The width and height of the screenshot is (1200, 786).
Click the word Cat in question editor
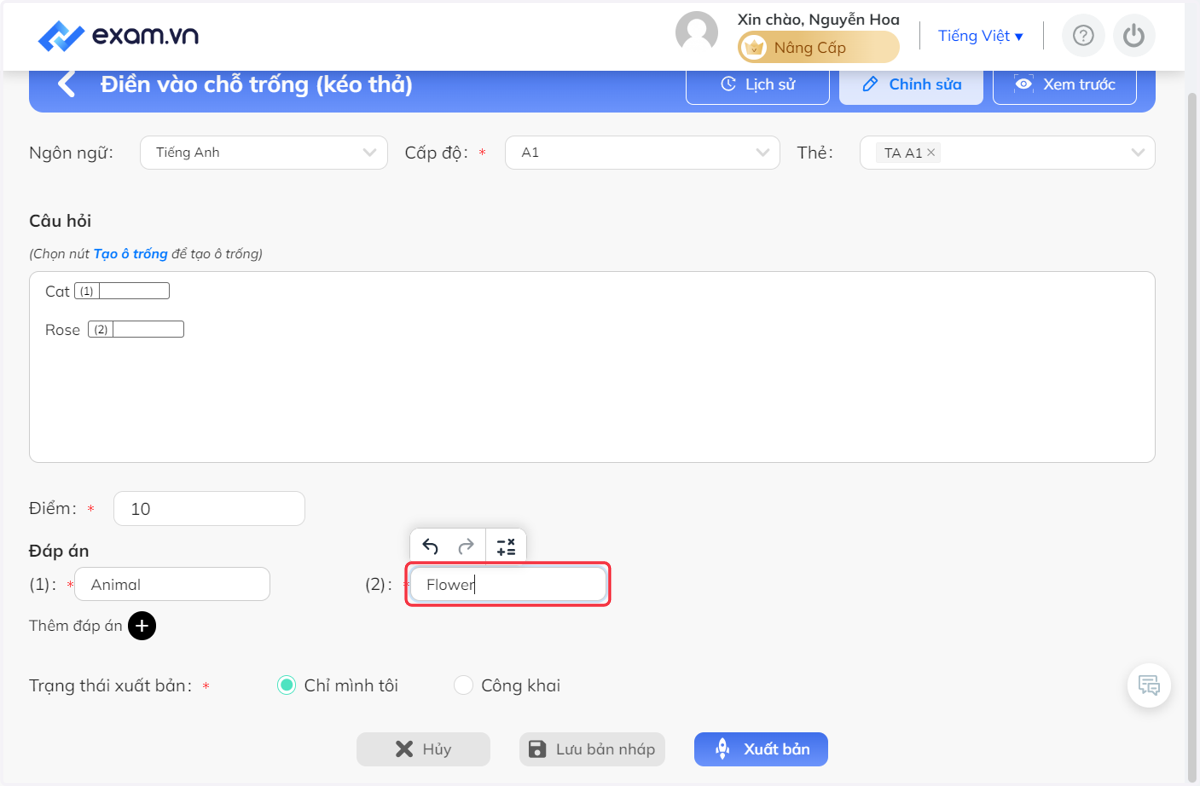click(57, 291)
